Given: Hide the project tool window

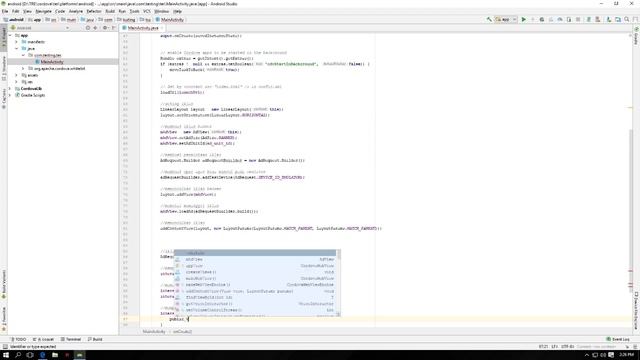Looking at the screenshot, I should pyautogui.click(x=113, y=28).
